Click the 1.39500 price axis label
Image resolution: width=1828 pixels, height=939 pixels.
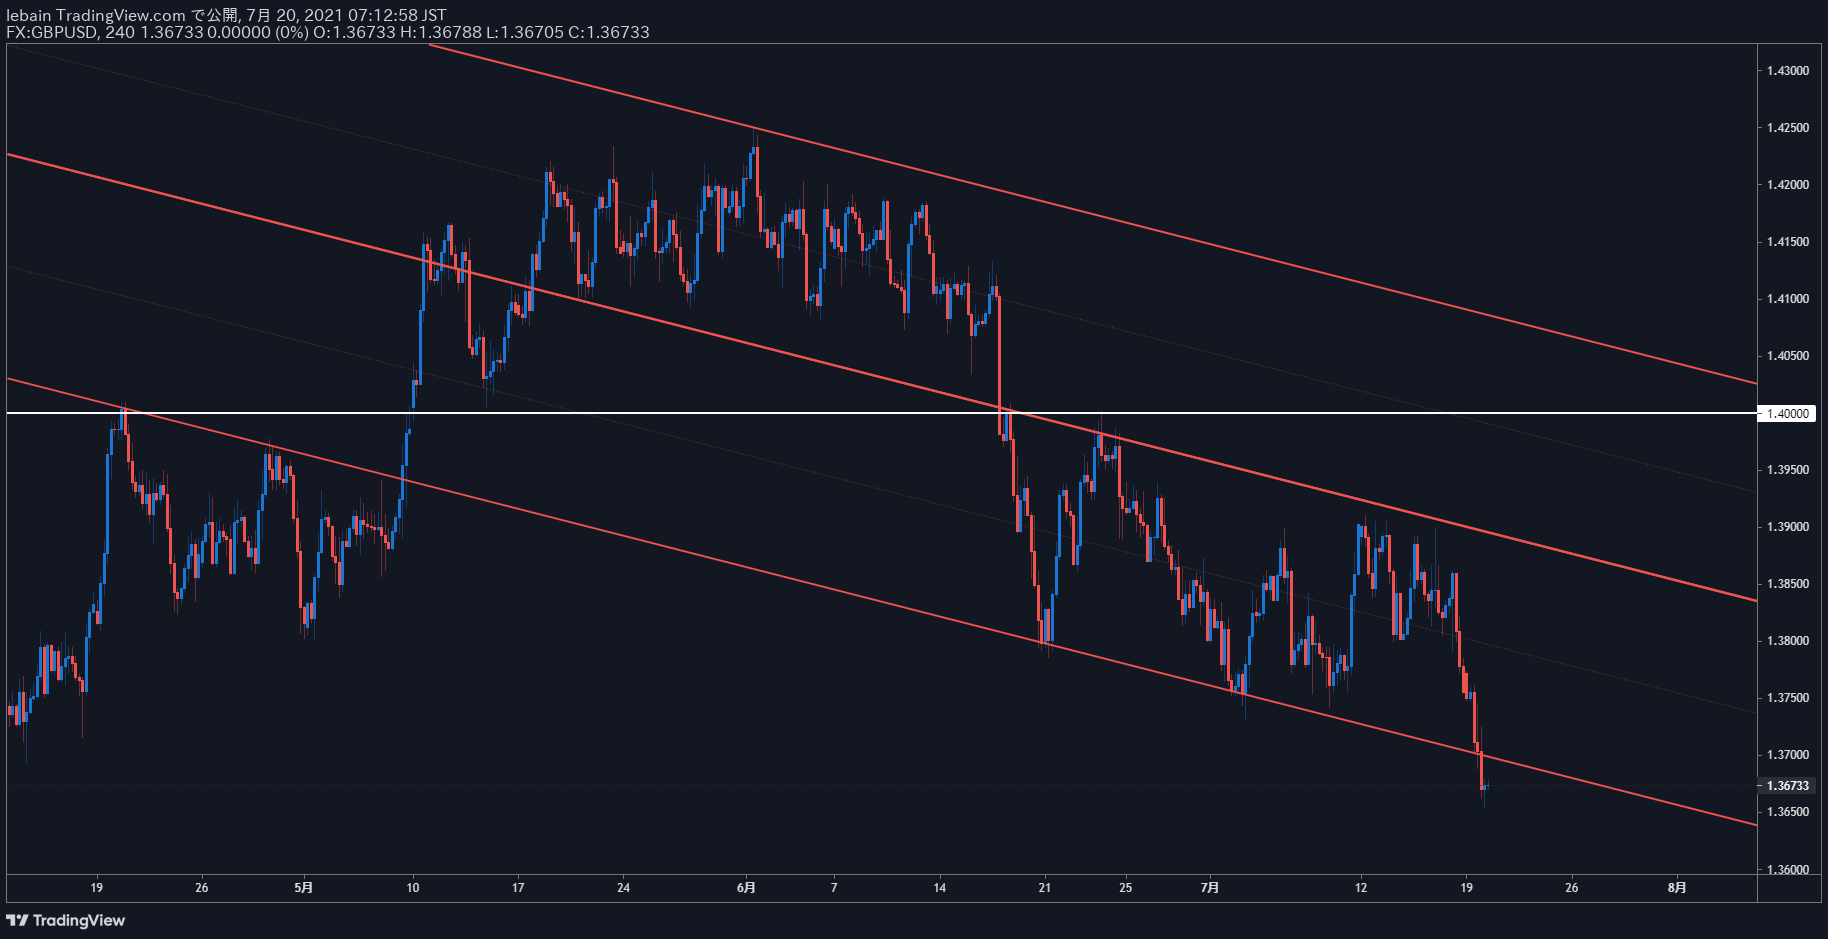(x=1787, y=470)
